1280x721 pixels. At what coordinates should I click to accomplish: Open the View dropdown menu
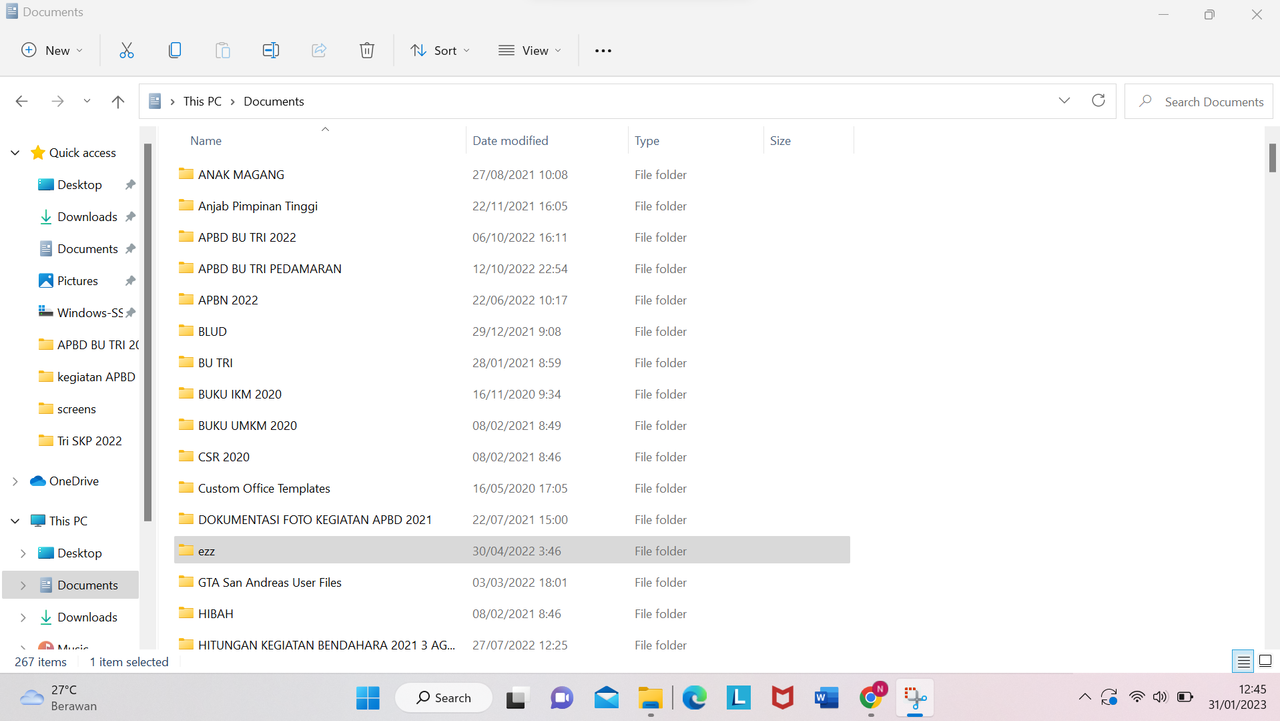(x=530, y=50)
